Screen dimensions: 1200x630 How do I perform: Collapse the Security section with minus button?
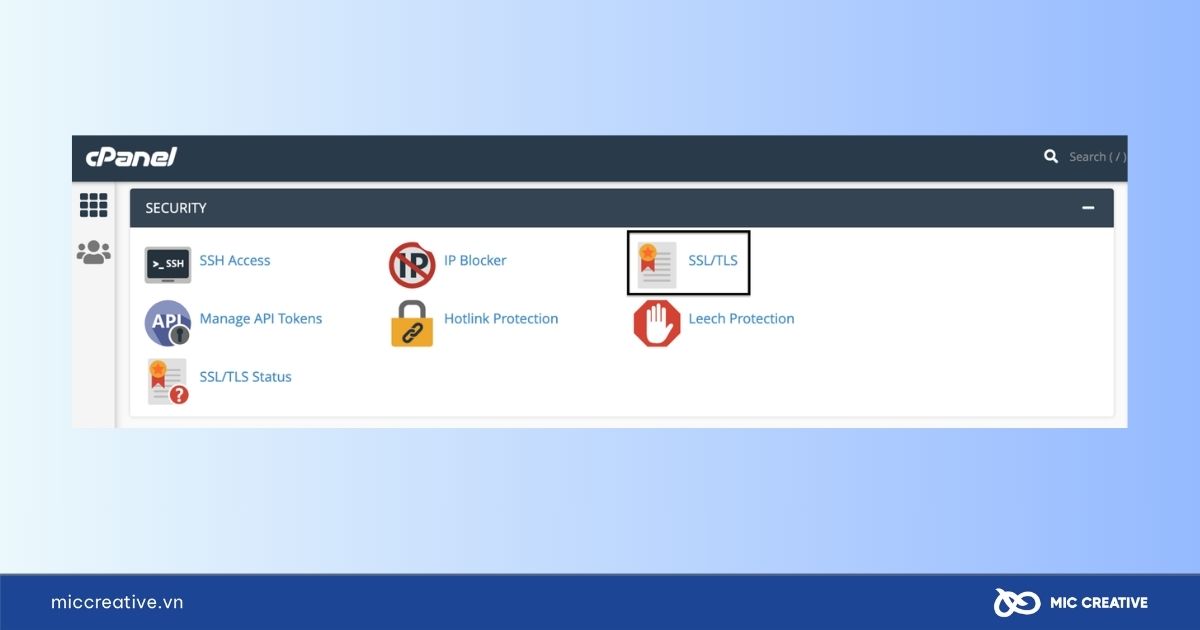[x=1088, y=208]
